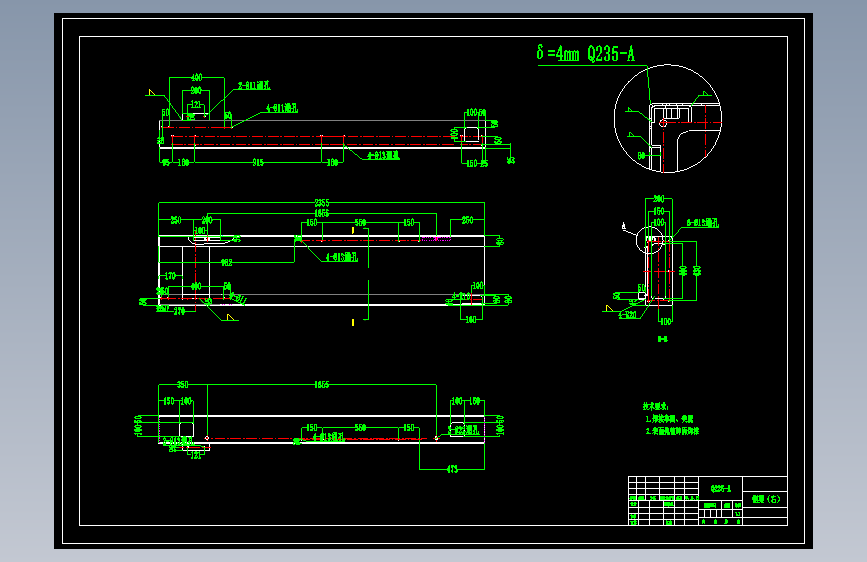The image size is (867, 562).
Task: Select the 4-Φ13 hole callout in top view
Action: tap(383, 155)
